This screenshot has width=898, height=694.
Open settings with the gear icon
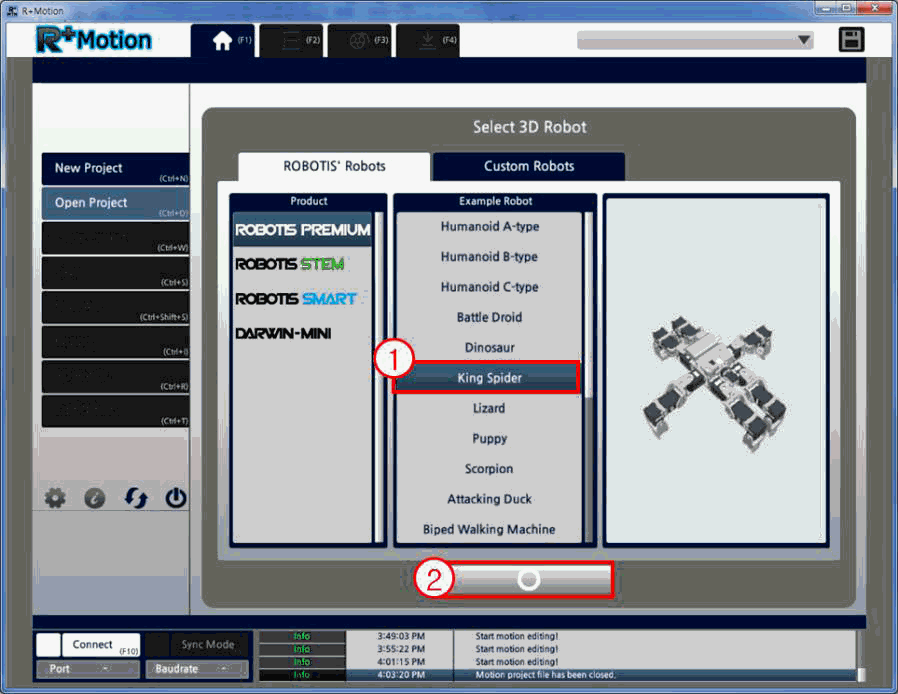click(x=55, y=498)
